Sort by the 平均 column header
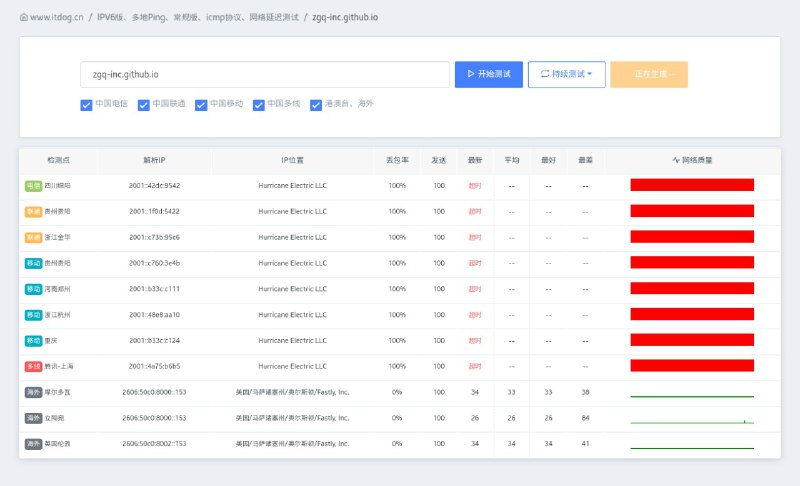Image resolution: width=800 pixels, height=486 pixels. click(511, 160)
